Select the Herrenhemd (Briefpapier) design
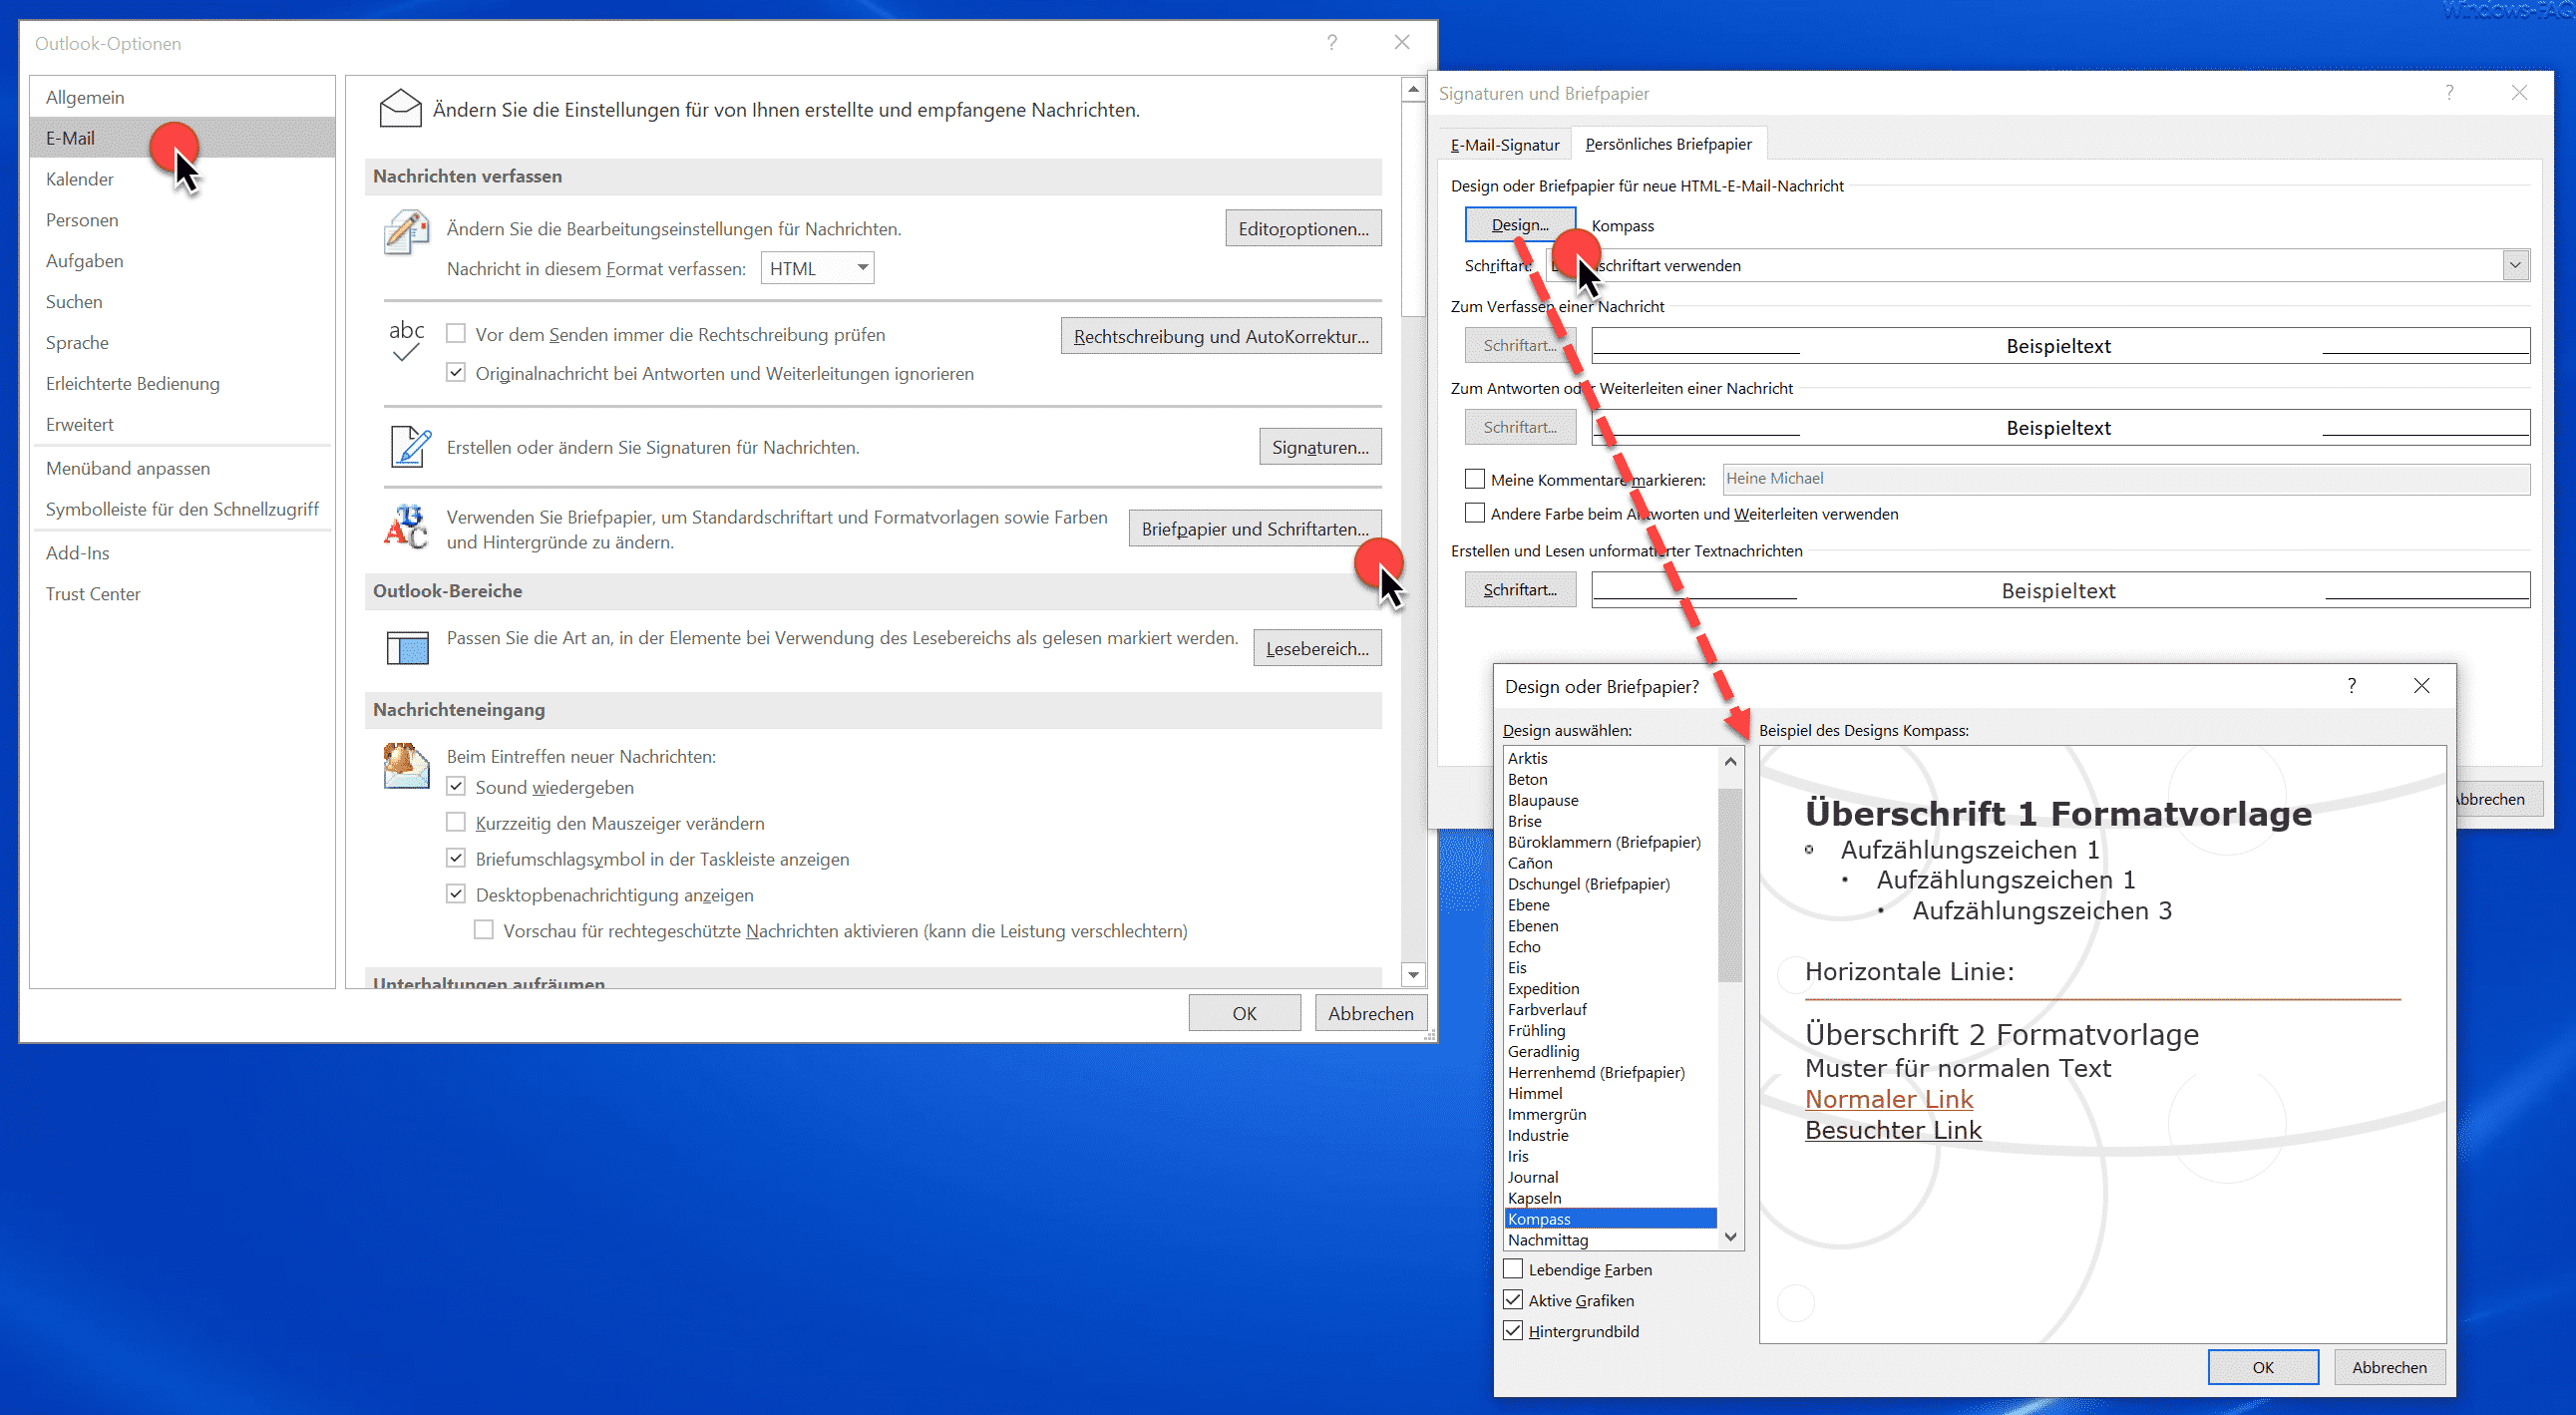2576x1415 pixels. (x=1611, y=1072)
